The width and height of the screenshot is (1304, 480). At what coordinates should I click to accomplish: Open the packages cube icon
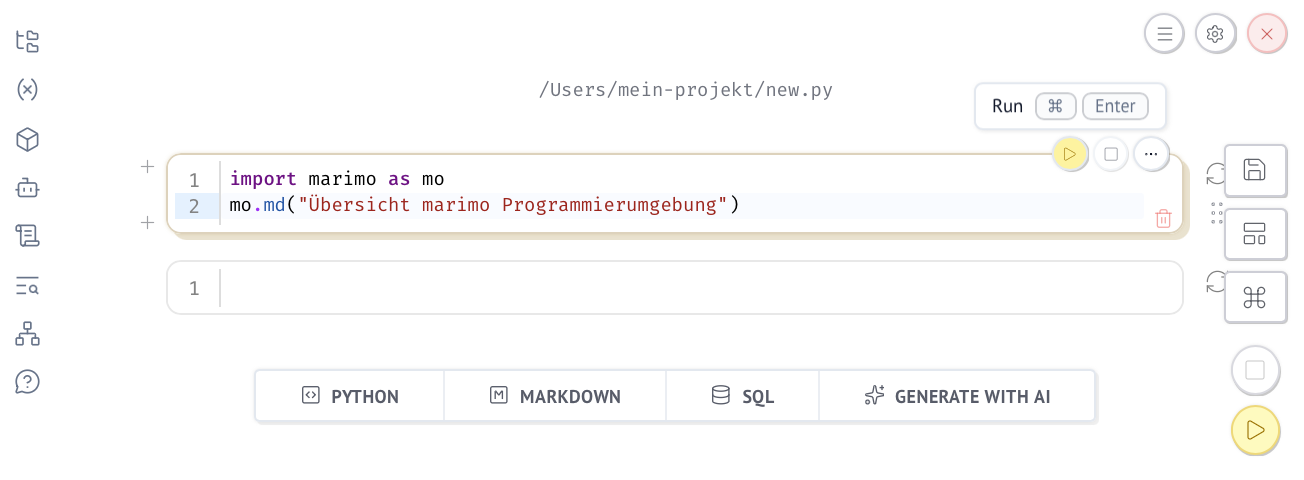[x=28, y=139]
